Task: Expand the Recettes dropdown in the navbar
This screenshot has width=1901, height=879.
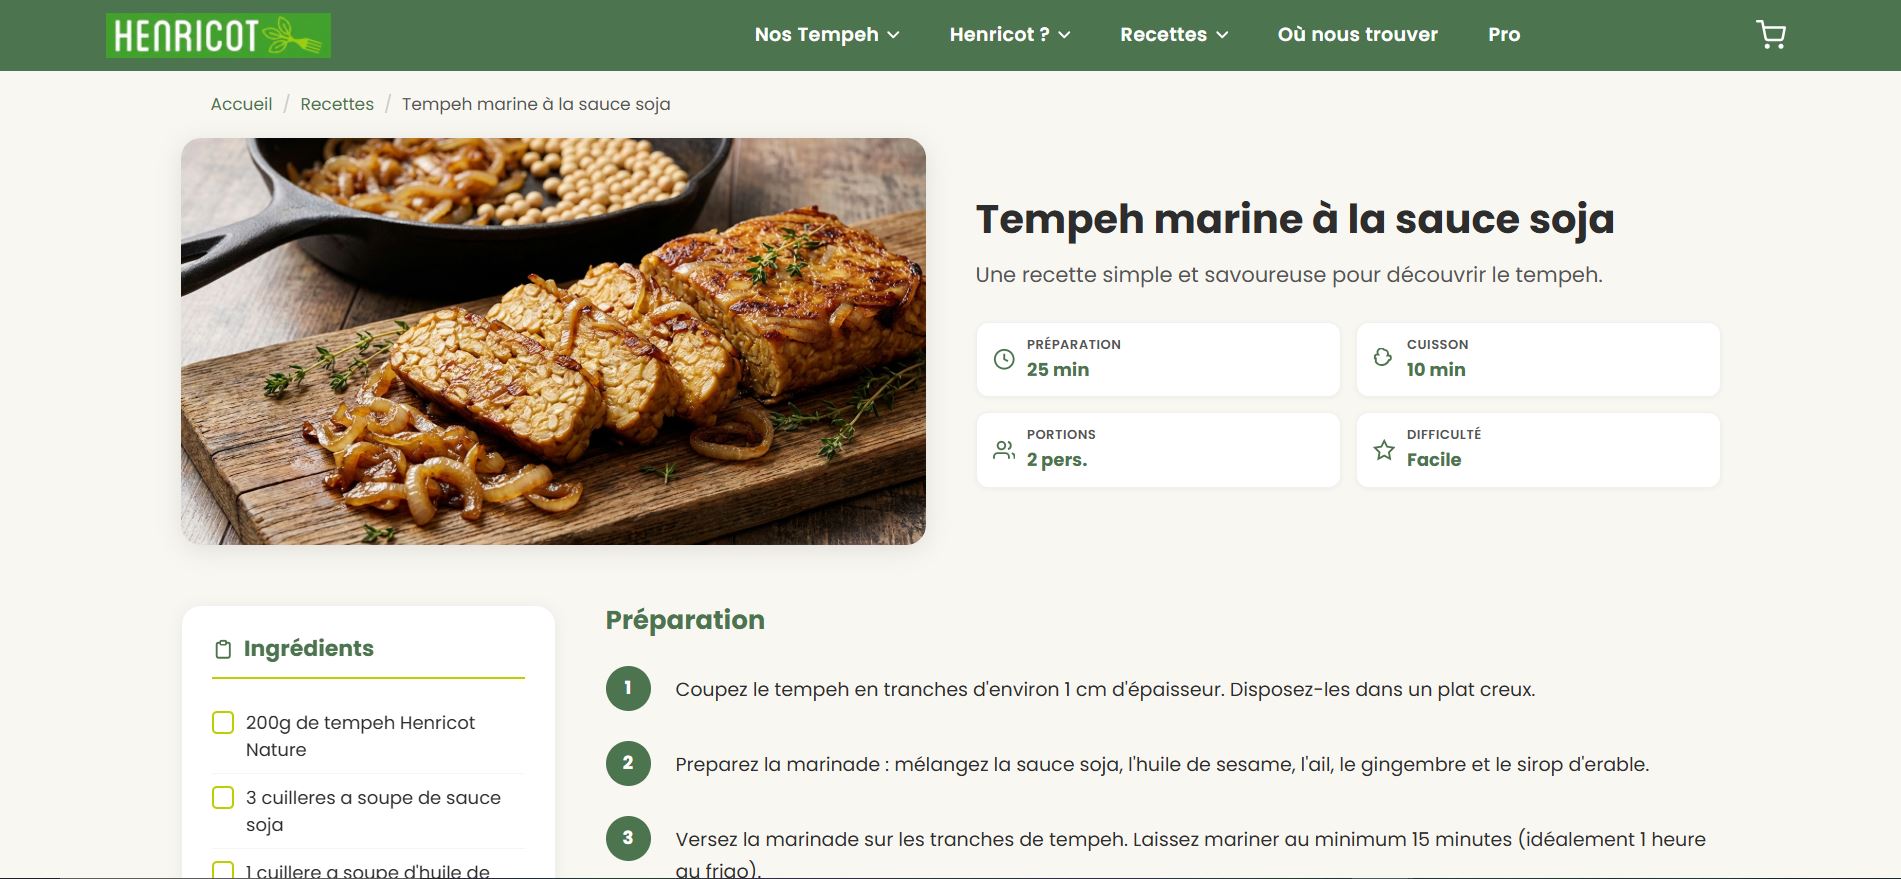Action: (1174, 34)
